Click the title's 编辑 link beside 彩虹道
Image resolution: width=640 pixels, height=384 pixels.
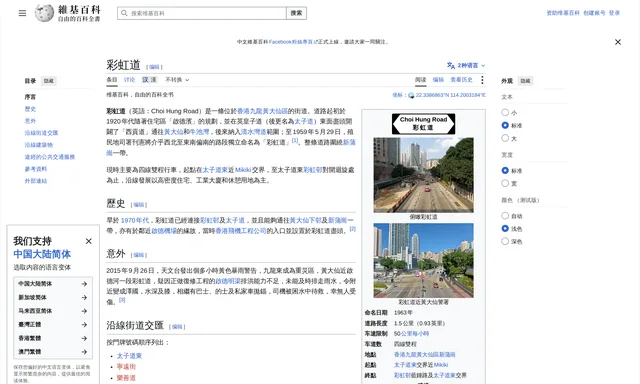coord(154,67)
